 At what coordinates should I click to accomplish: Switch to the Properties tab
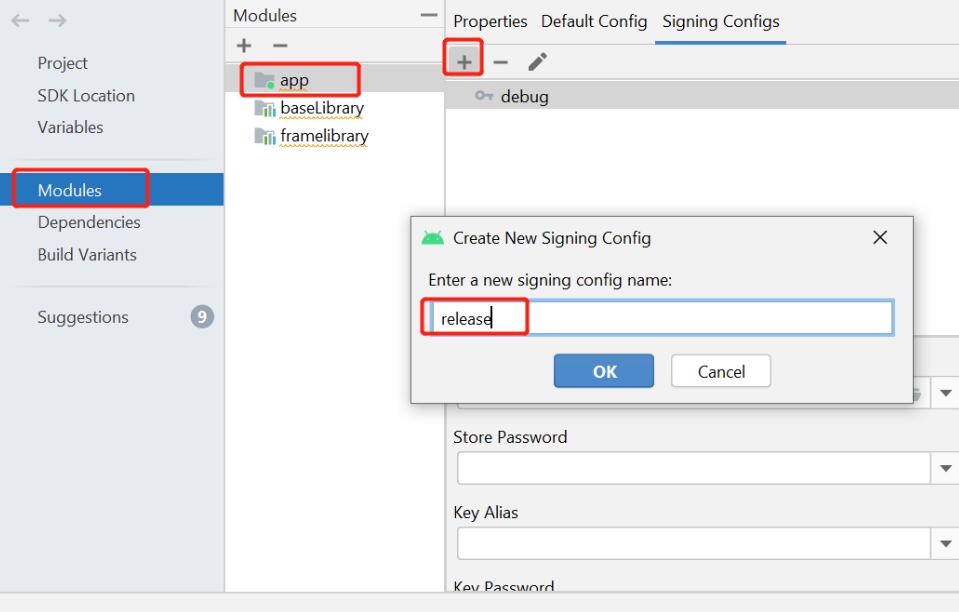[x=490, y=21]
